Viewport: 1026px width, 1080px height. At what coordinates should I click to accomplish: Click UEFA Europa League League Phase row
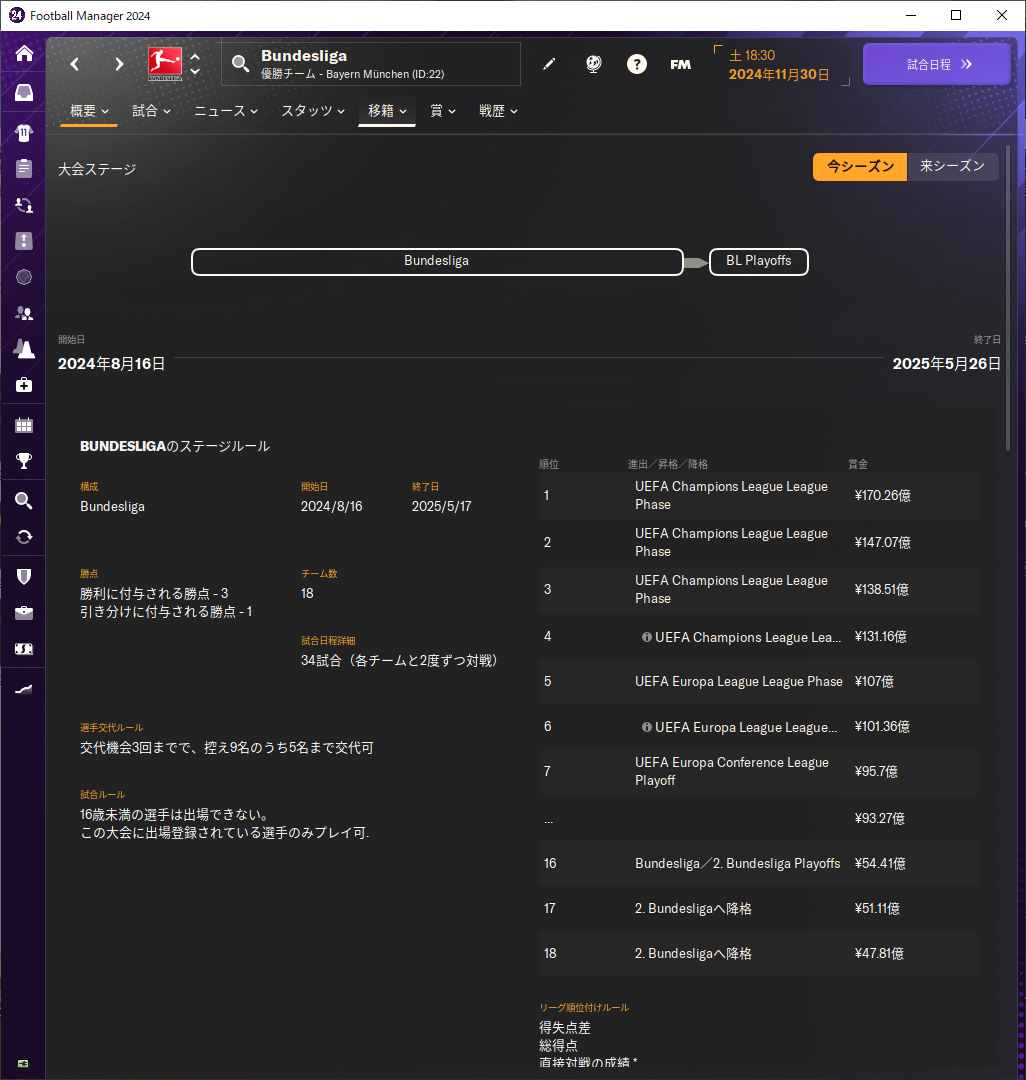(x=758, y=681)
